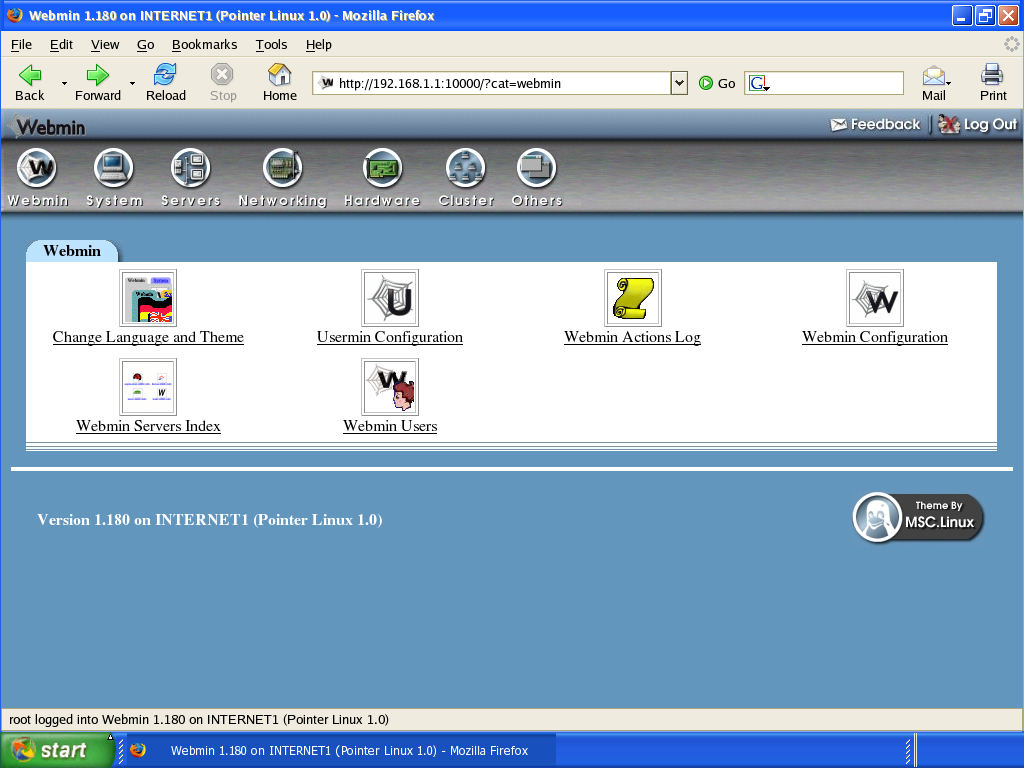Click the Usermin Configuration spider web icon
The image size is (1024, 768).
(390, 298)
